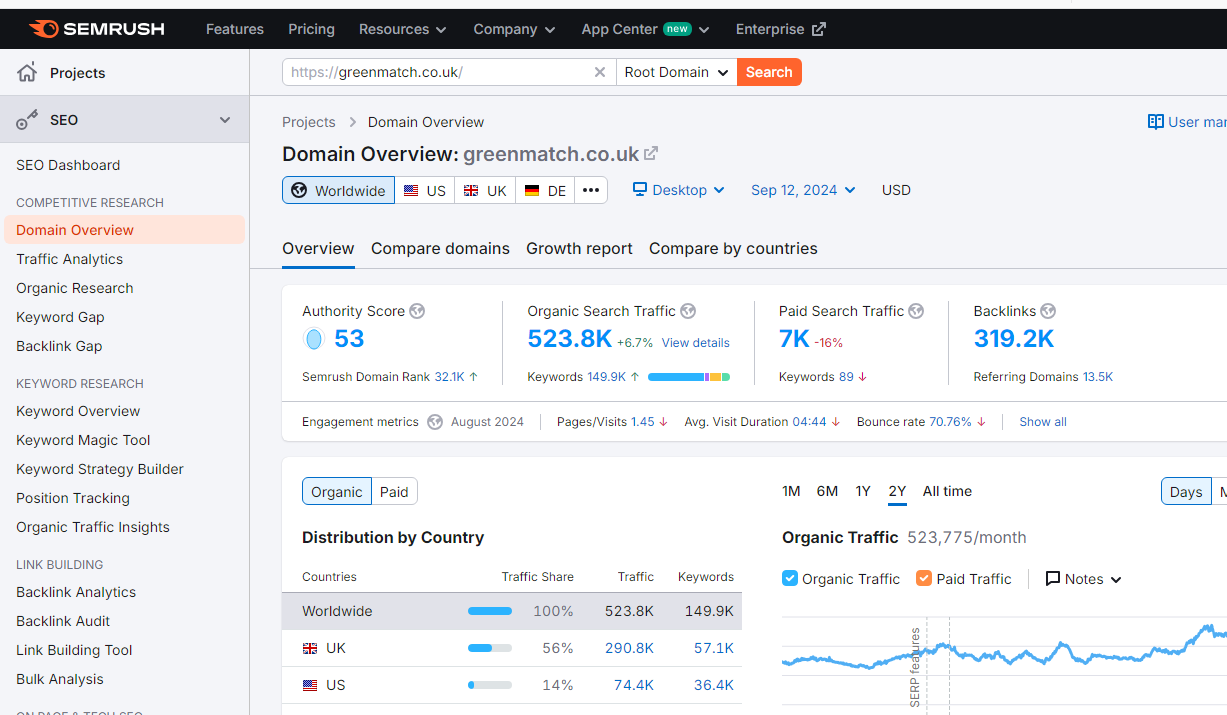Open Traffic Analytics in sidebar

(70, 259)
